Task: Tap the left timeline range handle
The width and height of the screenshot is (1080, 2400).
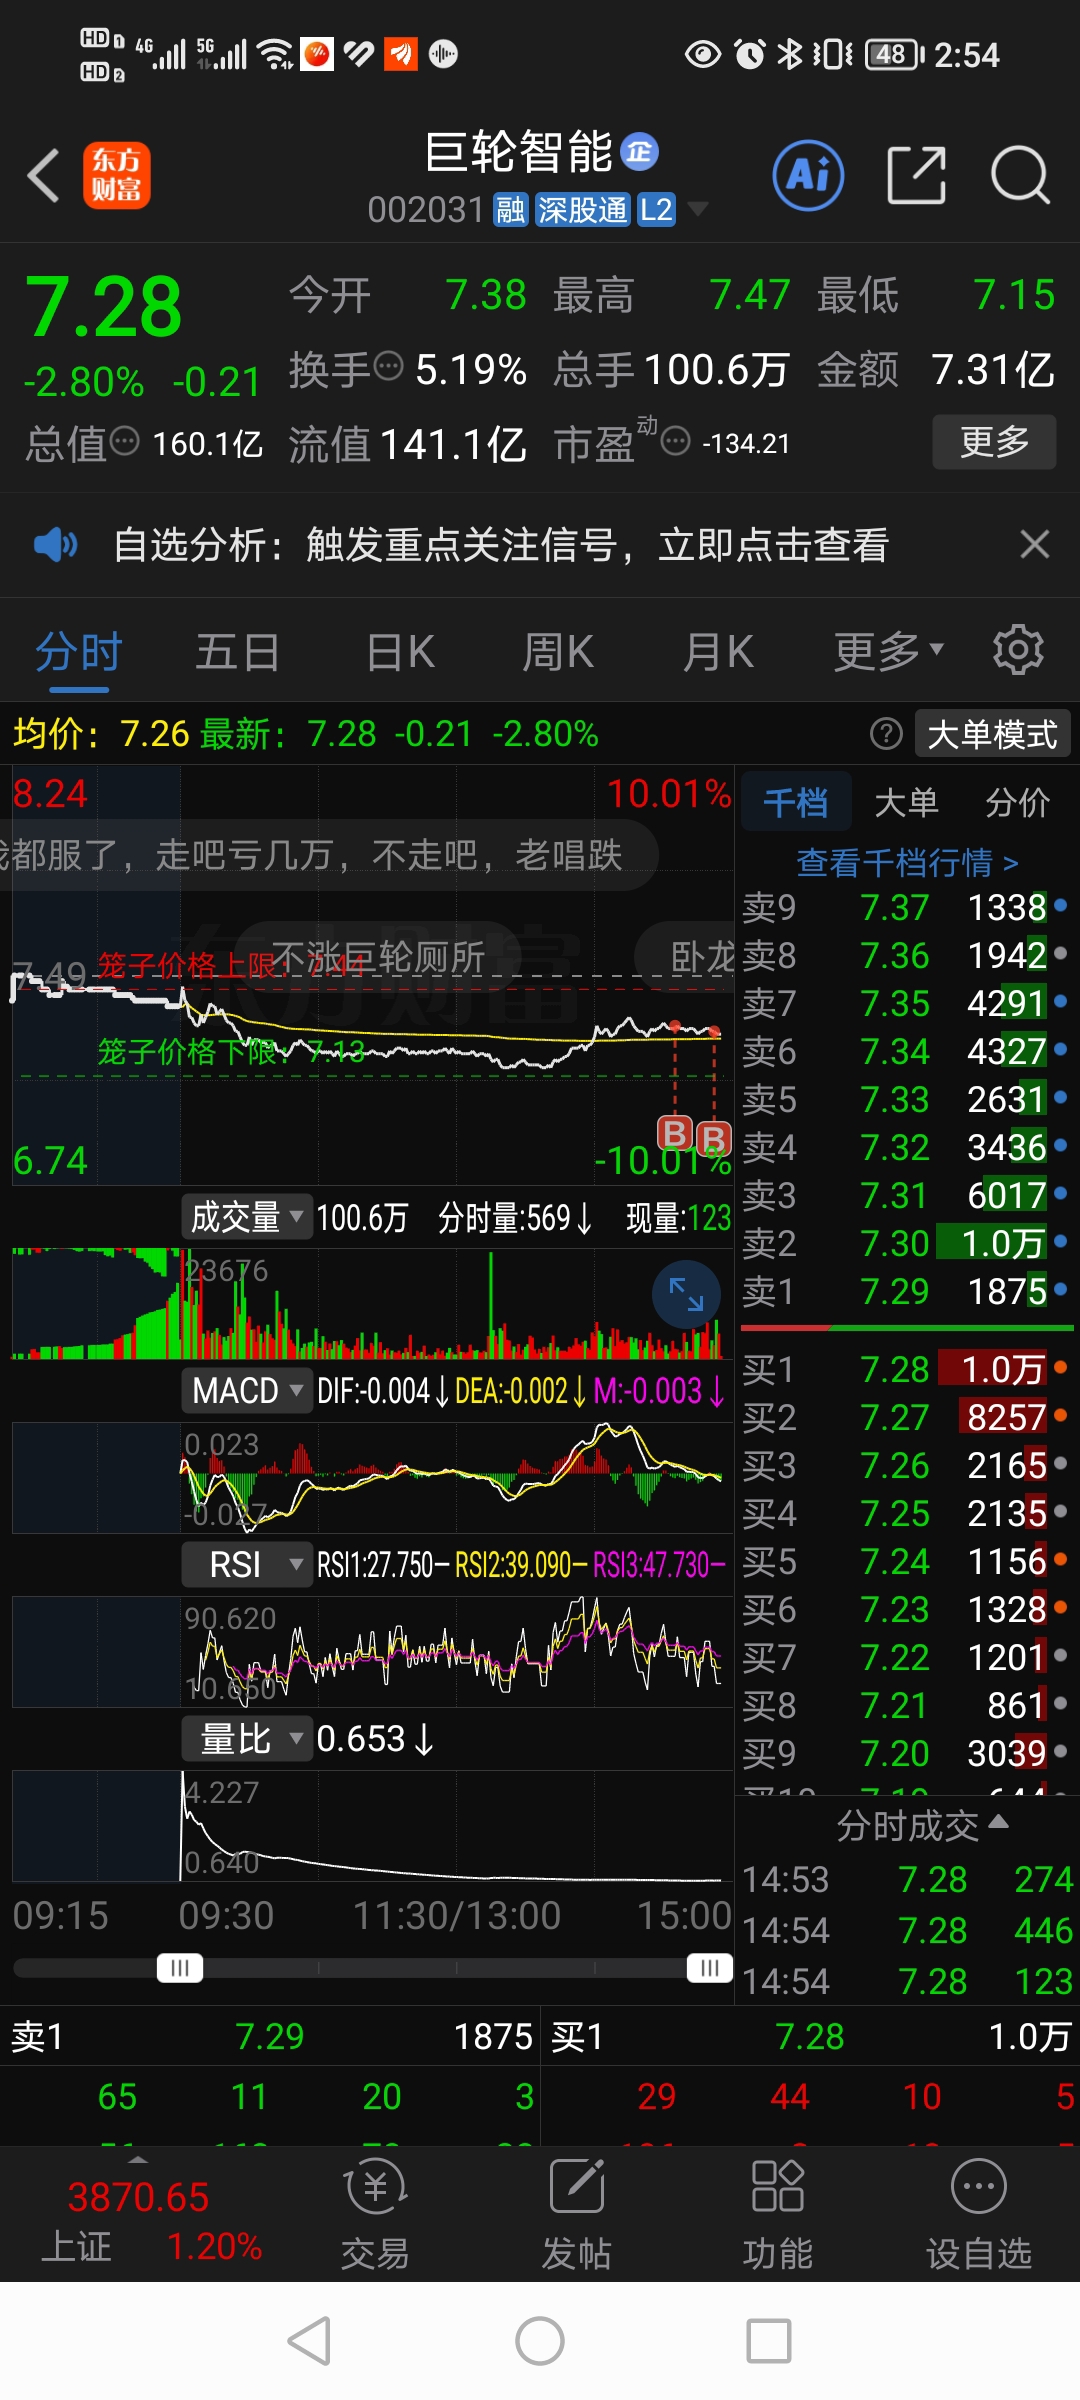Action: 180,1968
